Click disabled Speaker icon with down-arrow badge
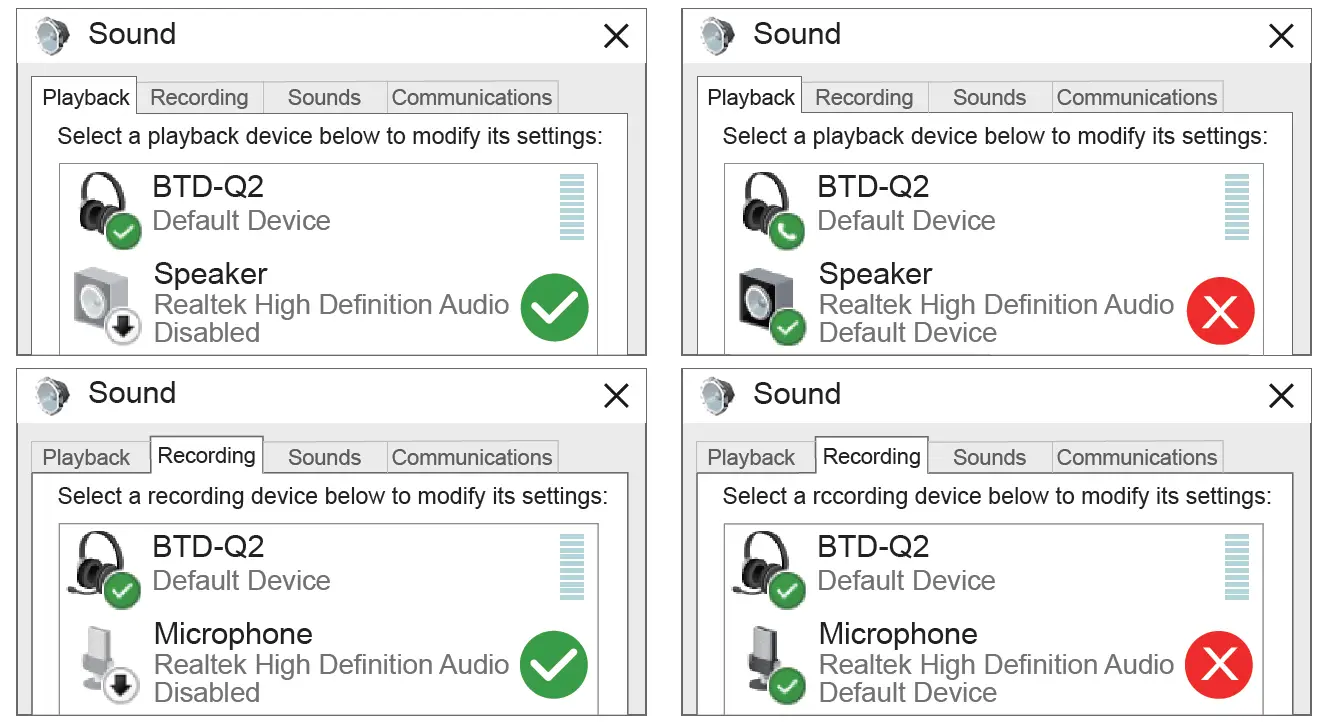 [x=107, y=305]
